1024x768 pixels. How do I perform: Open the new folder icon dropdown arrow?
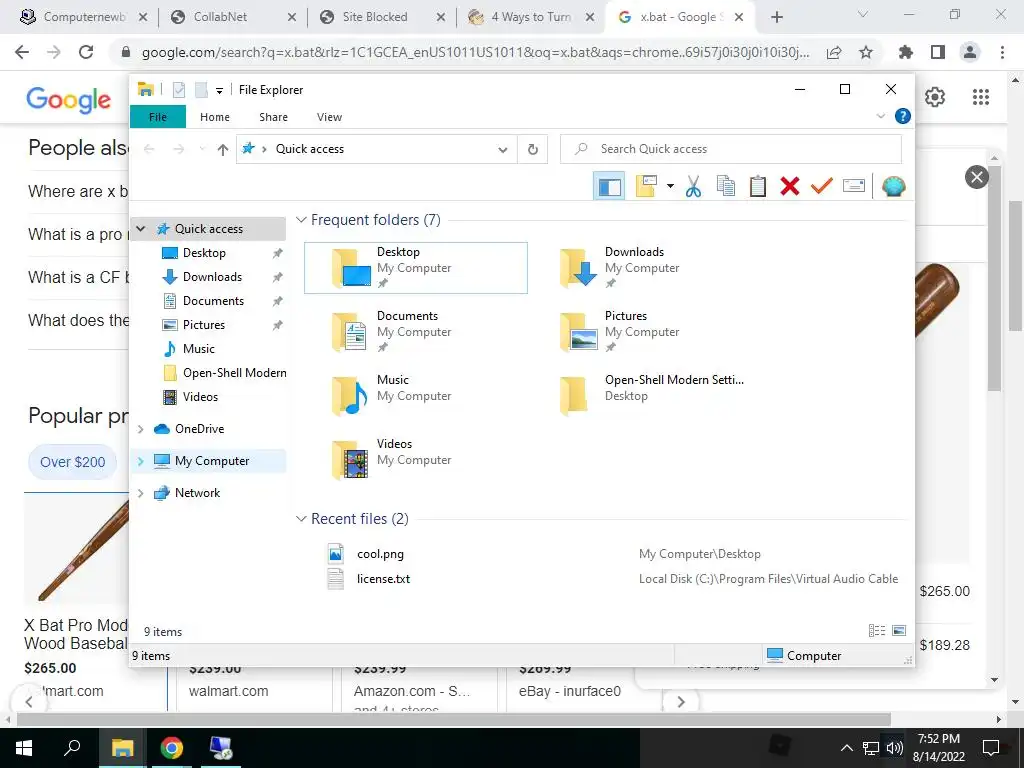670,187
